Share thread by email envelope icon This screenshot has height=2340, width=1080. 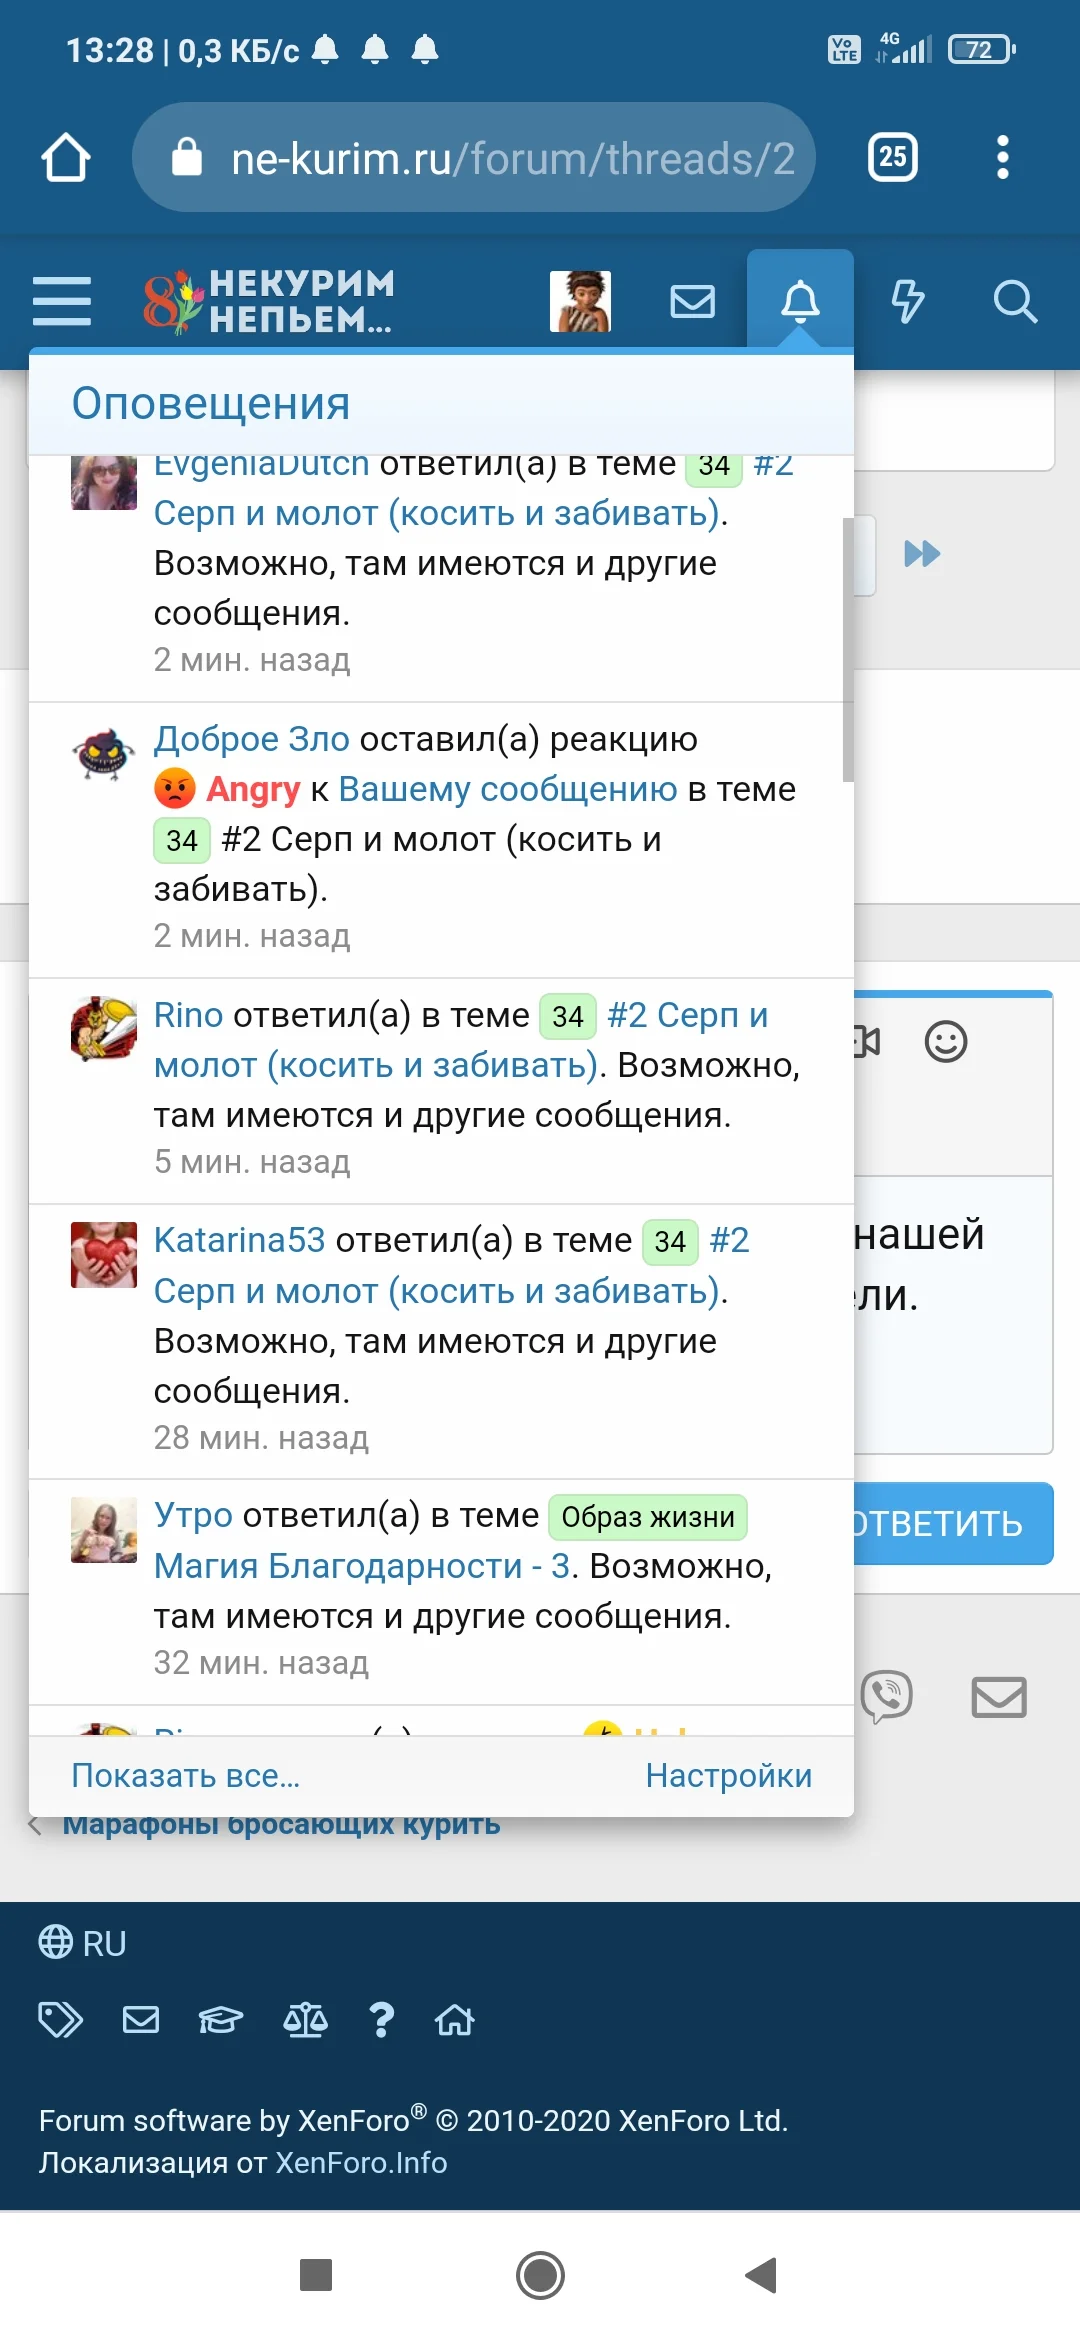point(1000,1697)
